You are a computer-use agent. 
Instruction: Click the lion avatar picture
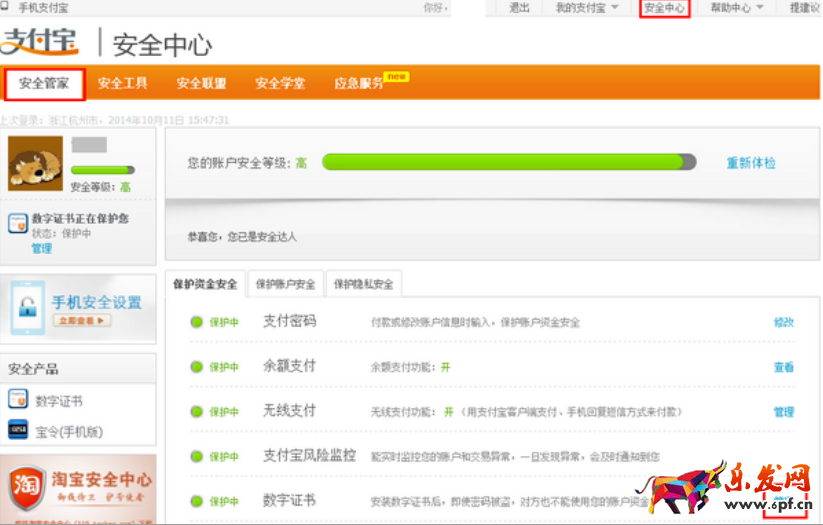pos(35,163)
